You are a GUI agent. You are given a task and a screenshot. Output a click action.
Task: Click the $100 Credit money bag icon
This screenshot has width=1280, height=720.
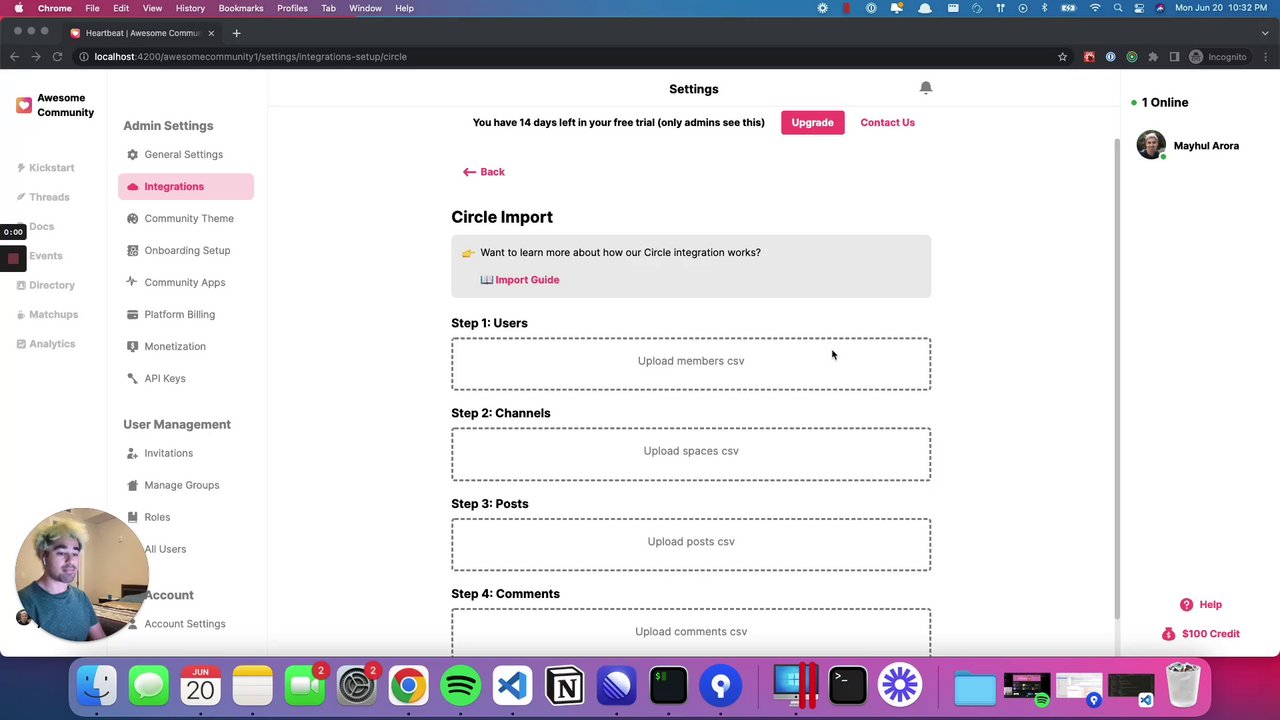[x=1168, y=634]
